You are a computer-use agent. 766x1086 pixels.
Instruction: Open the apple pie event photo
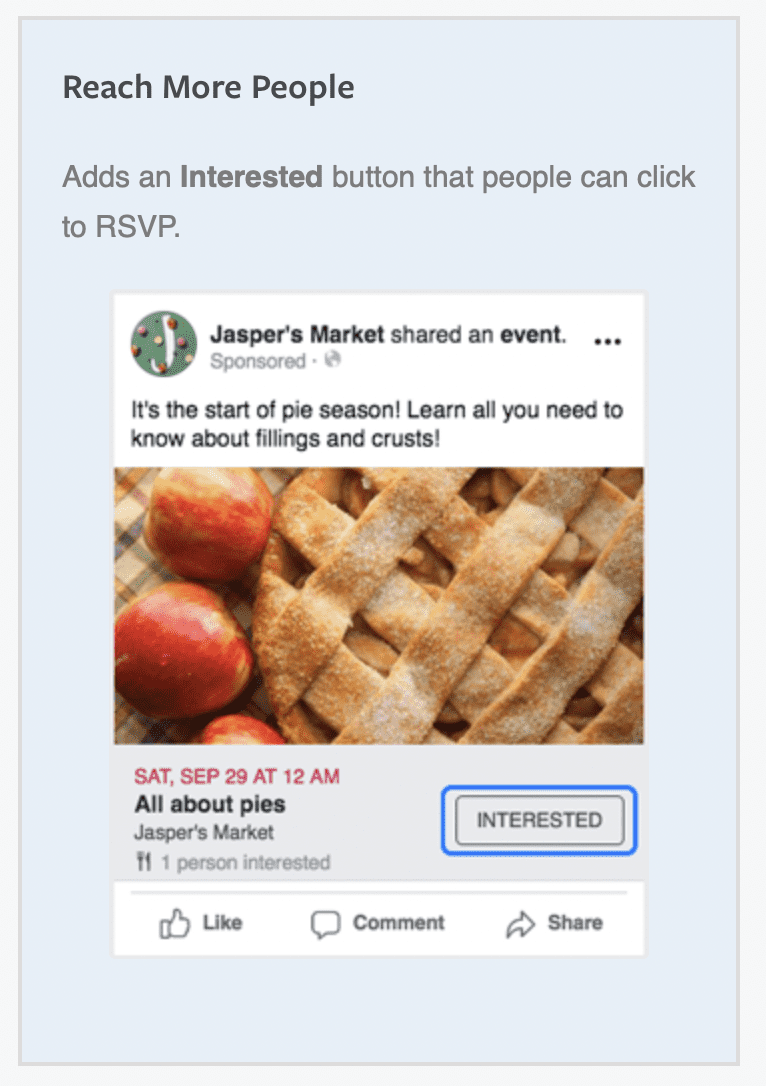click(x=379, y=605)
